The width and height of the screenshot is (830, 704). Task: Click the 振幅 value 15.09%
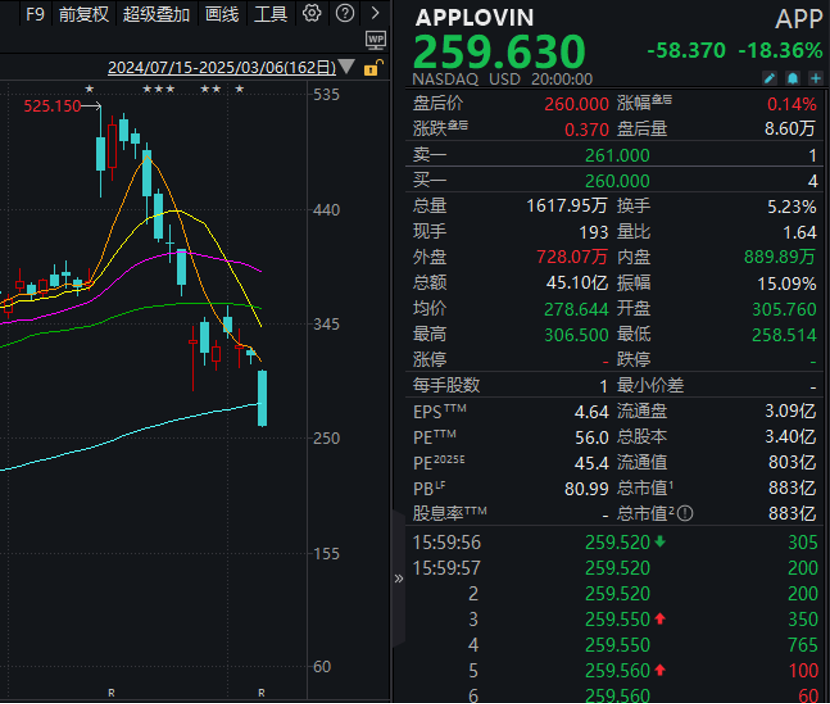(x=787, y=284)
